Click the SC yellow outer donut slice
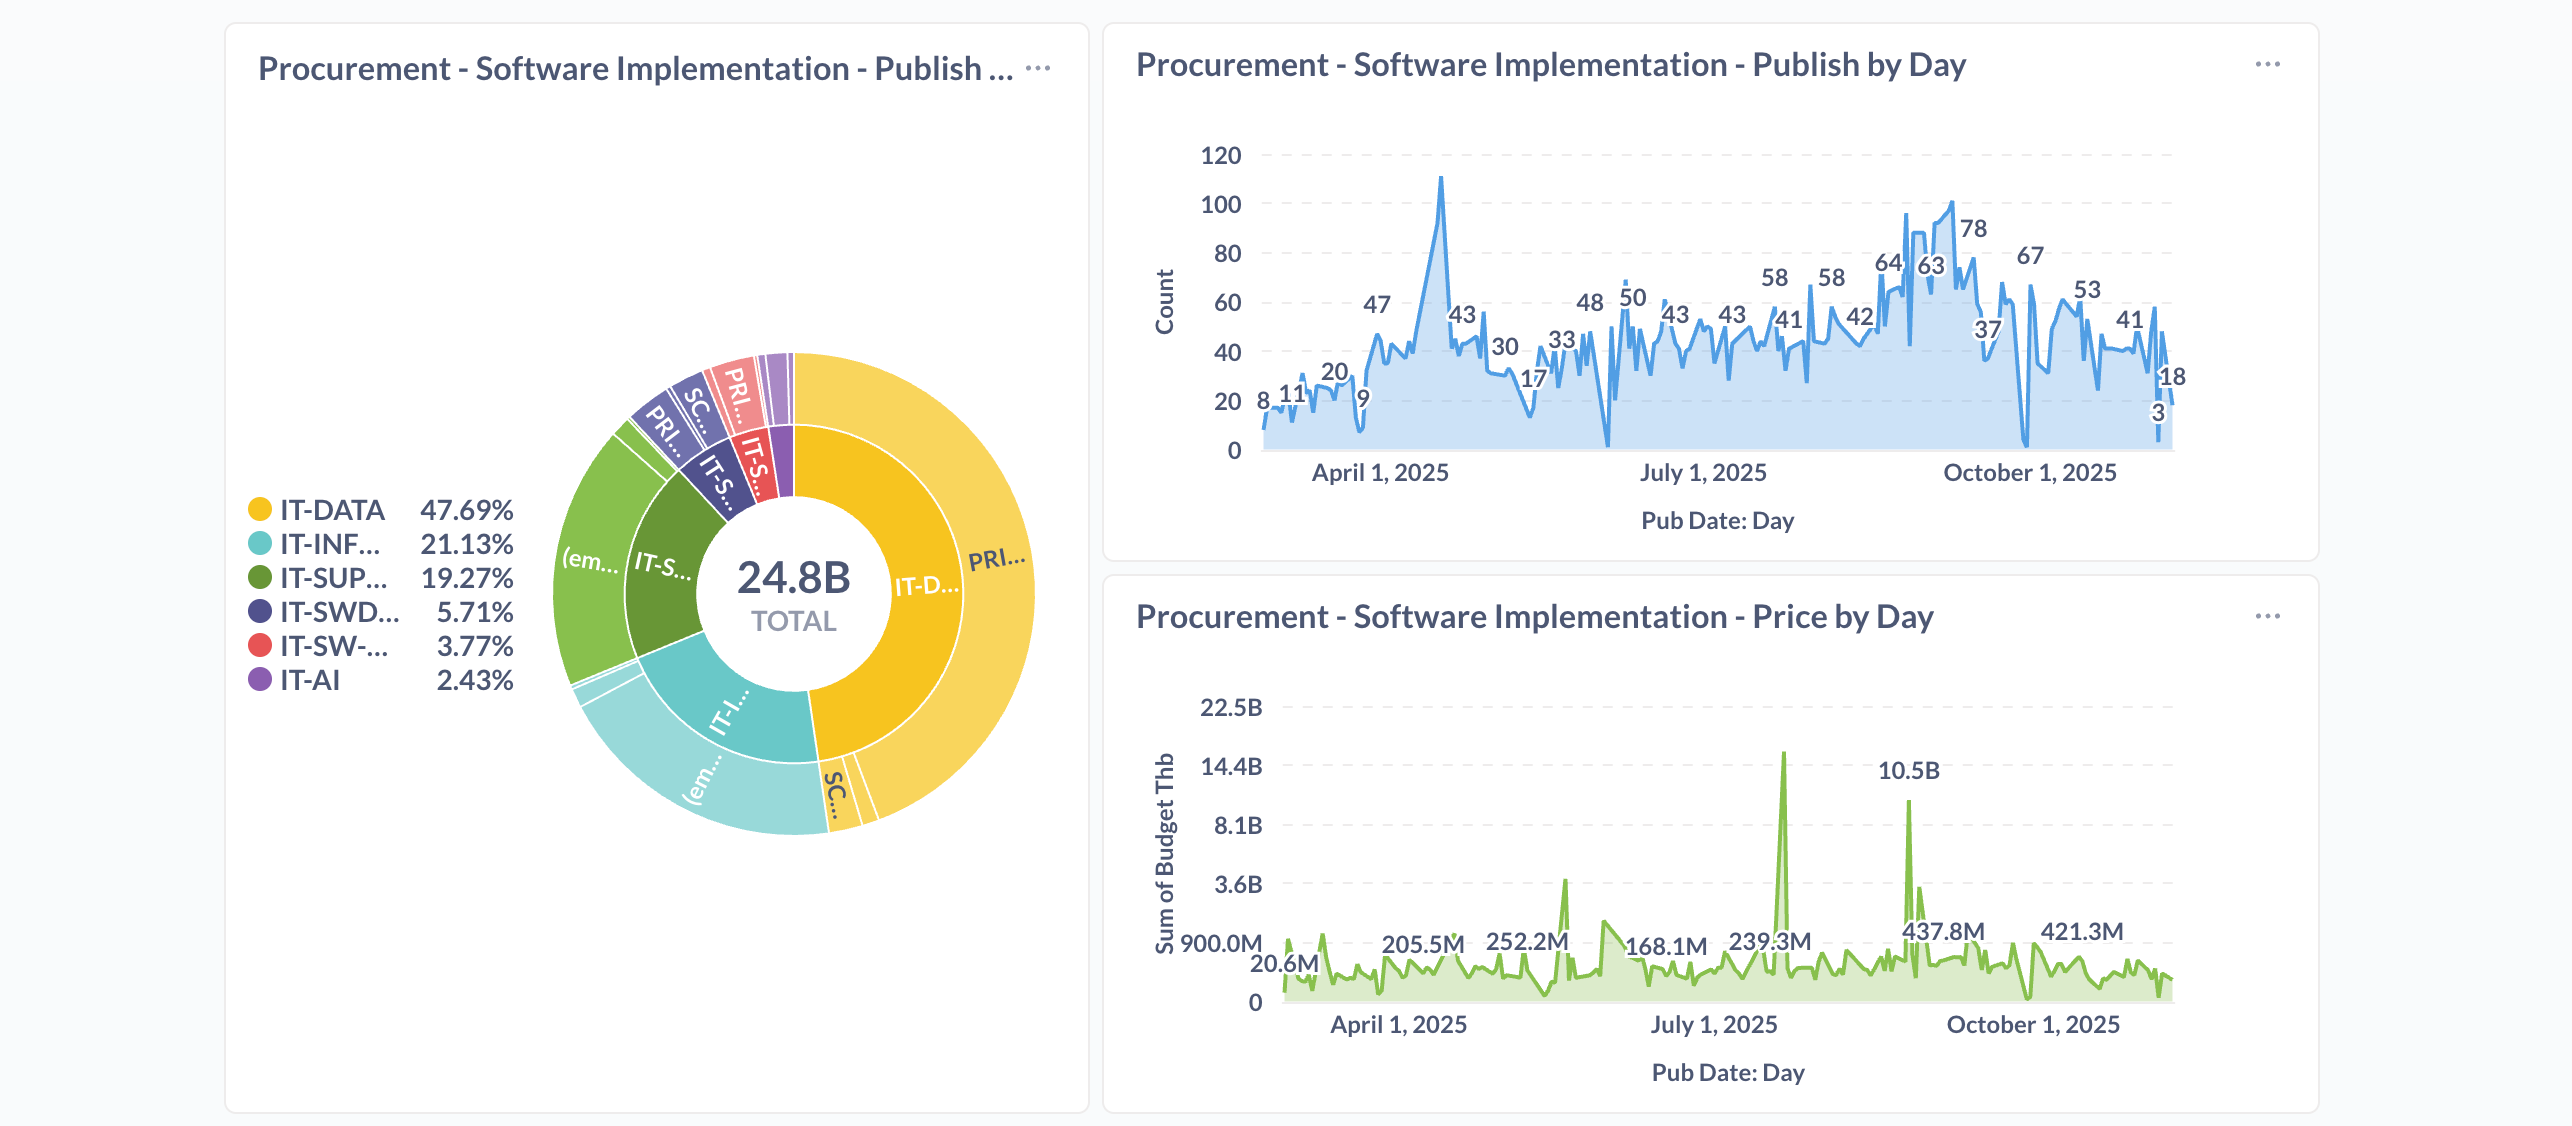This screenshot has width=2572, height=1126. click(838, 796)
